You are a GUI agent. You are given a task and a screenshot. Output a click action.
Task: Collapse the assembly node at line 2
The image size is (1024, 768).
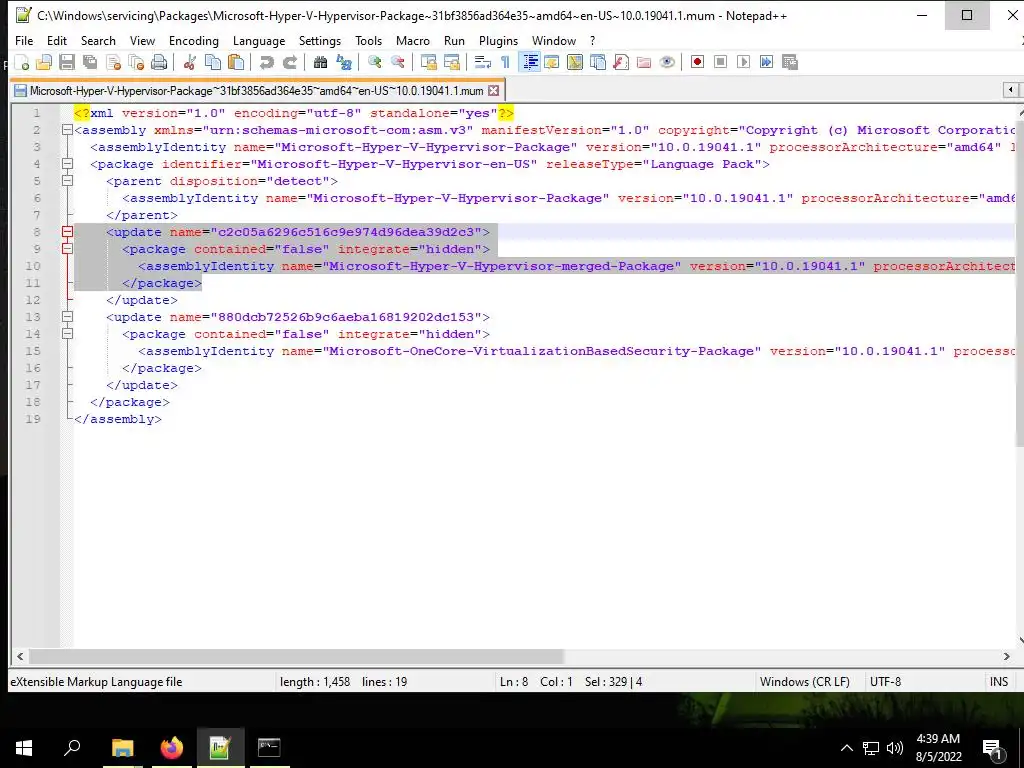point(67,130)
